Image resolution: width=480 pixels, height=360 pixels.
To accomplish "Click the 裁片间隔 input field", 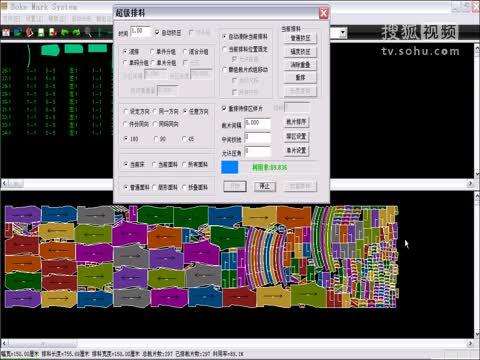I will [x=258, y=124].
